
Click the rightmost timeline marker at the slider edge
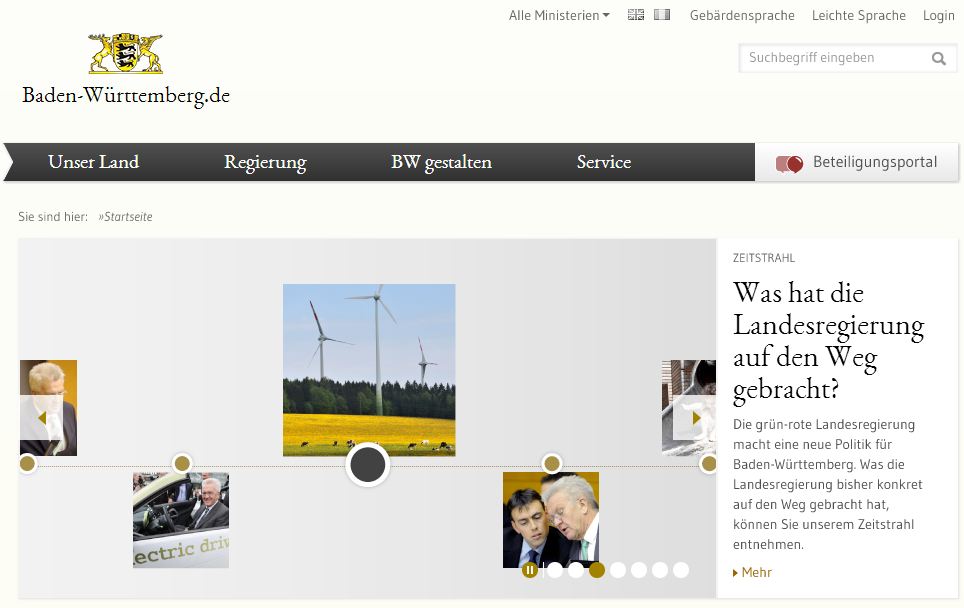coord(708,464)
